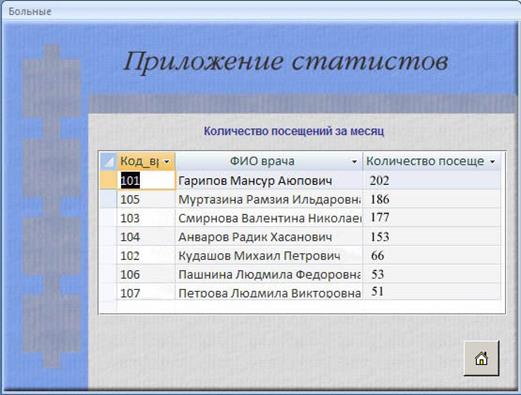Open the ФИО врача column dropdown arrow
Viewport: 521px width, 395px height.
[x=354, y=162]
